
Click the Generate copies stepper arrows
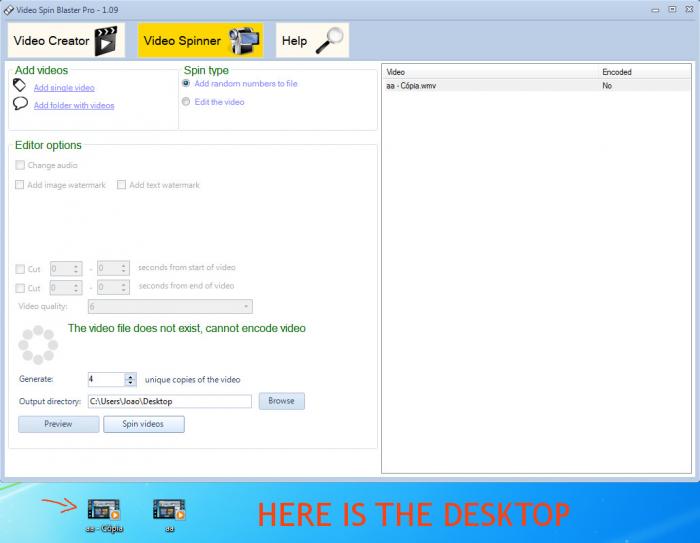point(130,380)
